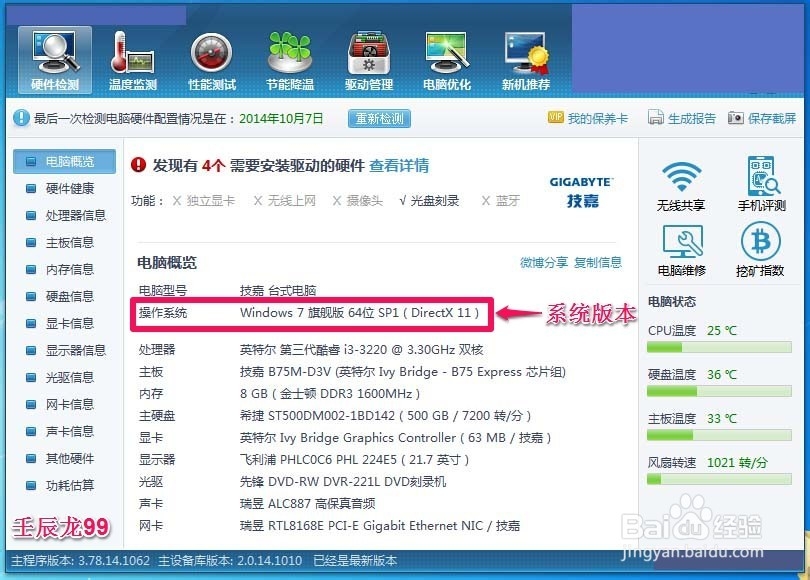Click 保存截屏 to save a screenshot
This screenshot has width=810, height=580.
762,118
